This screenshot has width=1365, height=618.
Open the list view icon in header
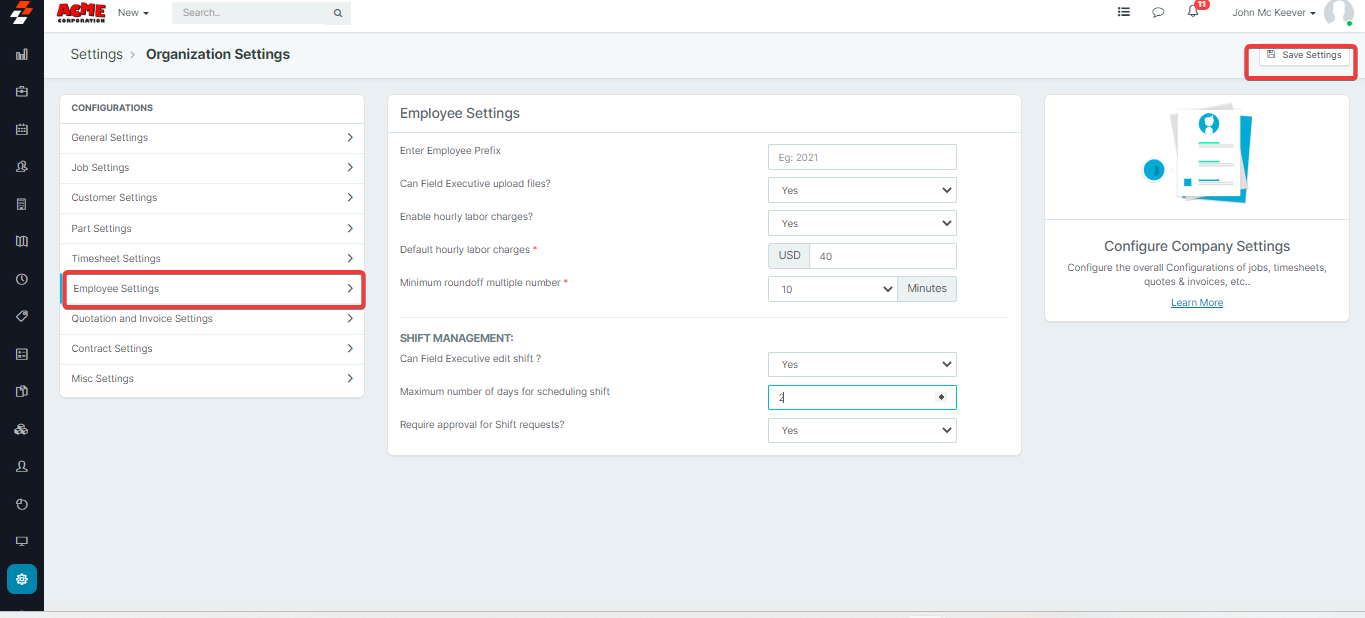coord(1124,13)
